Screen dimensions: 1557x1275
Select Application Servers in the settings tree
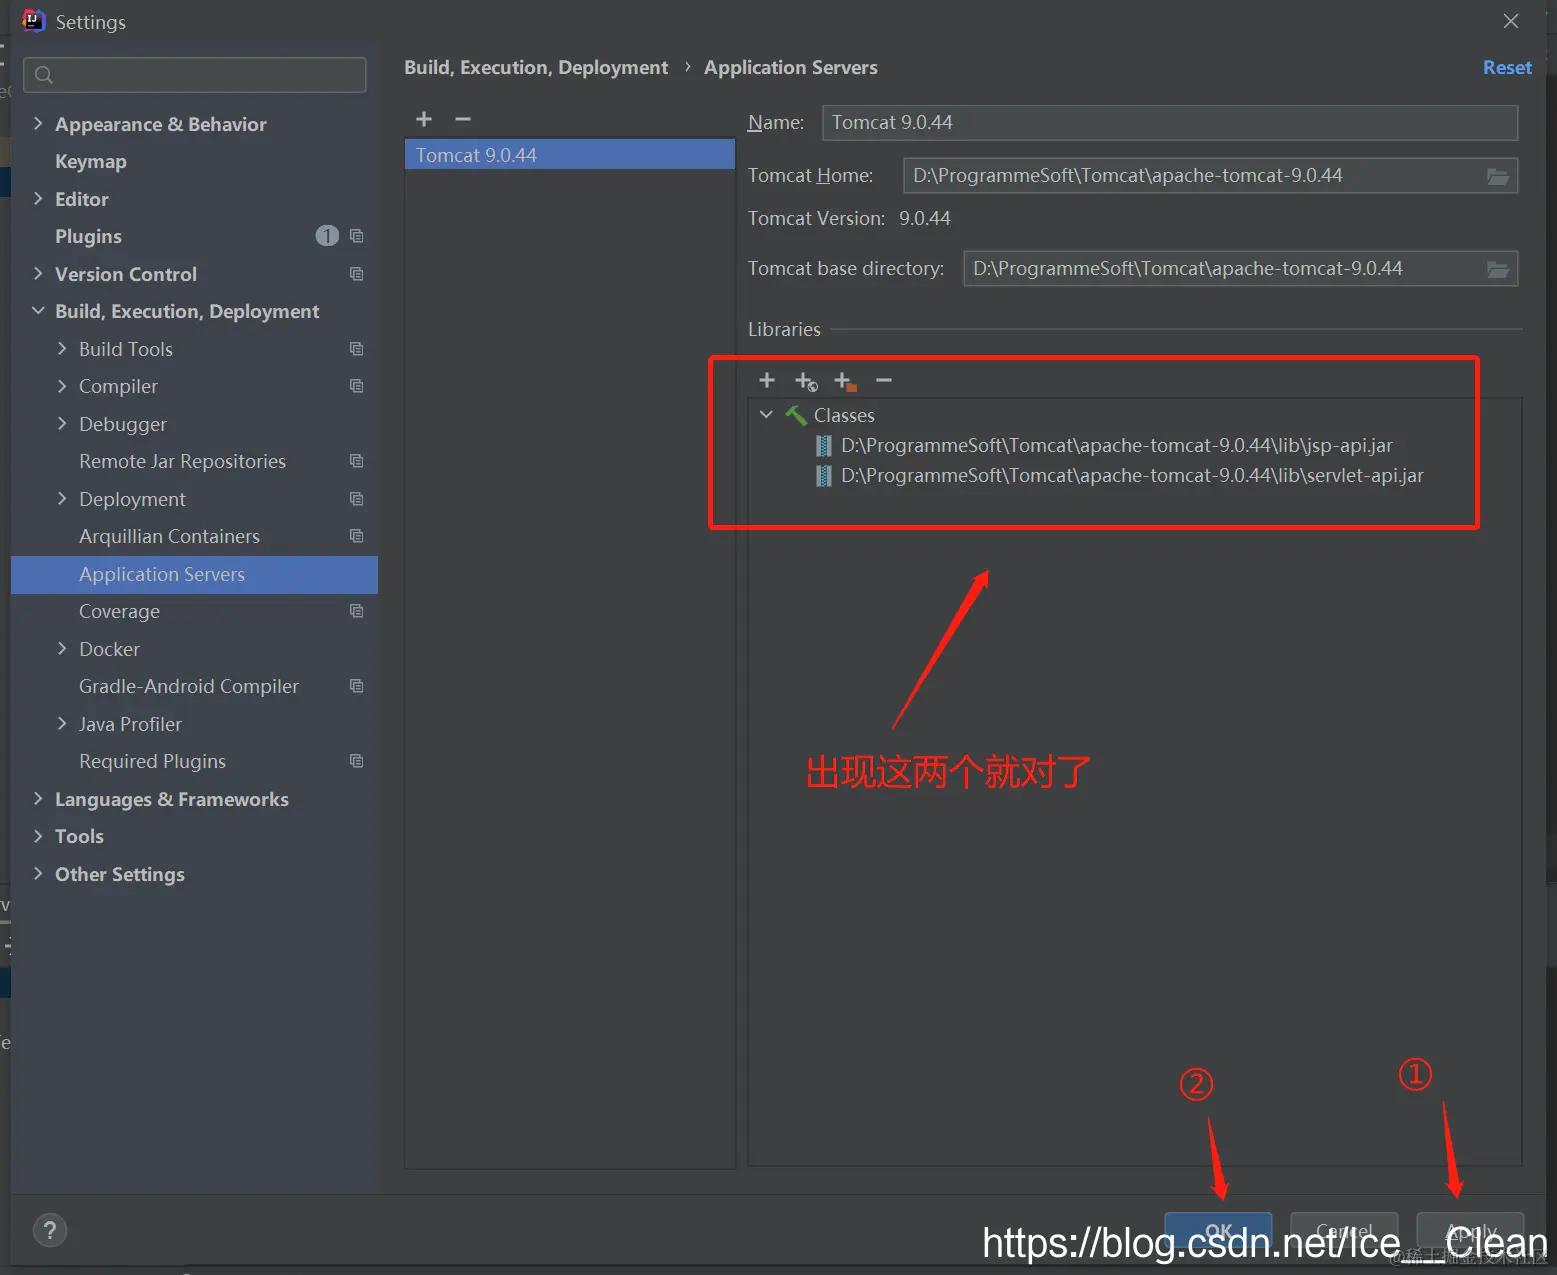(194, 574)
